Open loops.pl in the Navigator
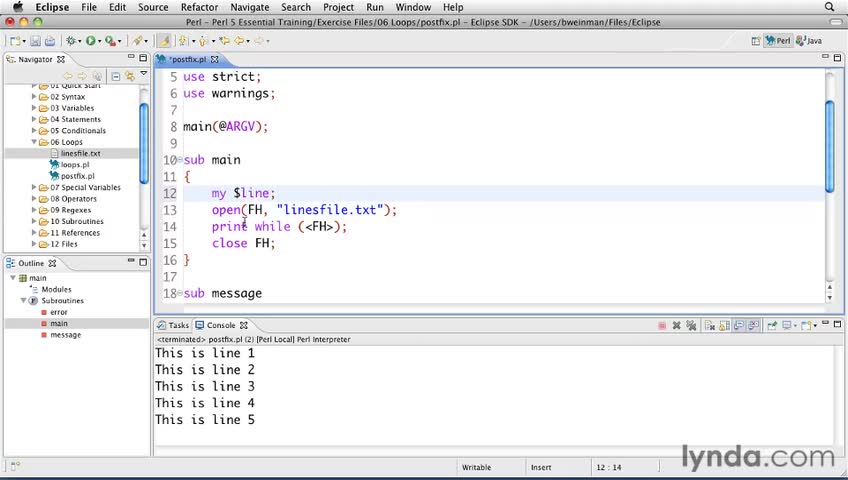 (75, 165)
